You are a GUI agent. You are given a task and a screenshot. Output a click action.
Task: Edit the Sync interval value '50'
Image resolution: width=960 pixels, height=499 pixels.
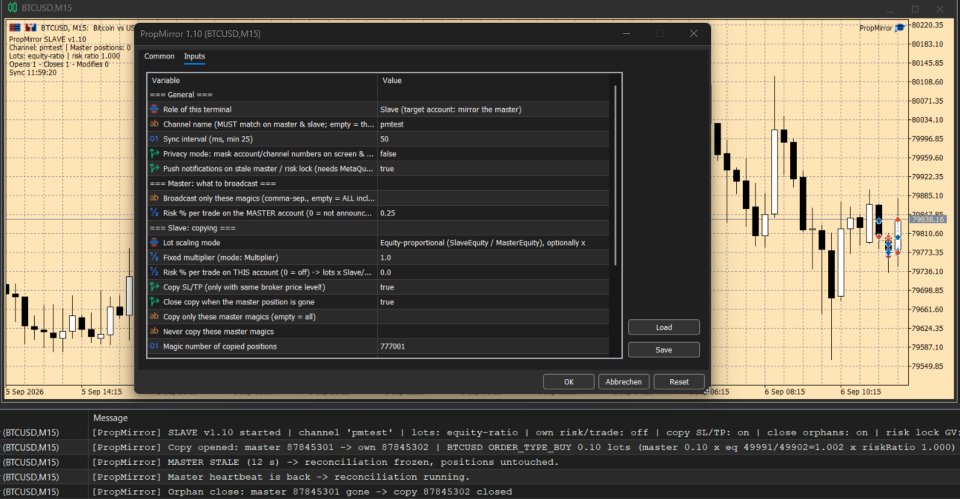click(x=493, y=139)
